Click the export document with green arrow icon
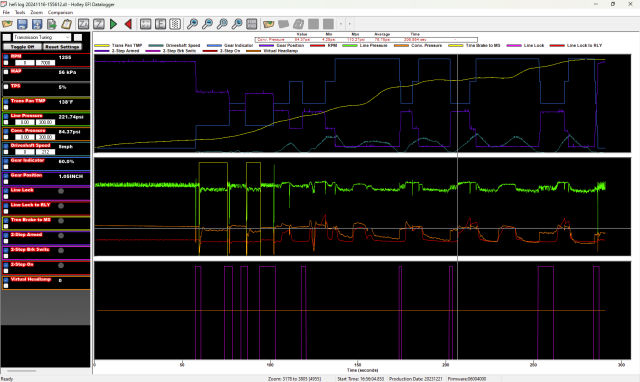This screenshot has width=640, height=382. coord(52,24)
